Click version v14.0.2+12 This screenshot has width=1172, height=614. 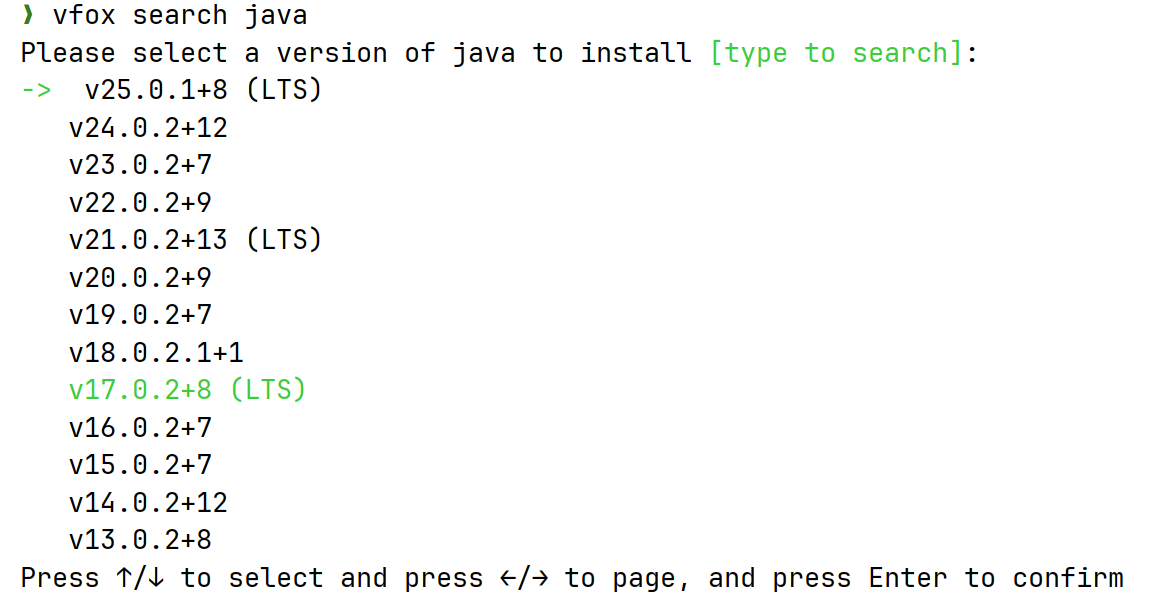[148, 503]
